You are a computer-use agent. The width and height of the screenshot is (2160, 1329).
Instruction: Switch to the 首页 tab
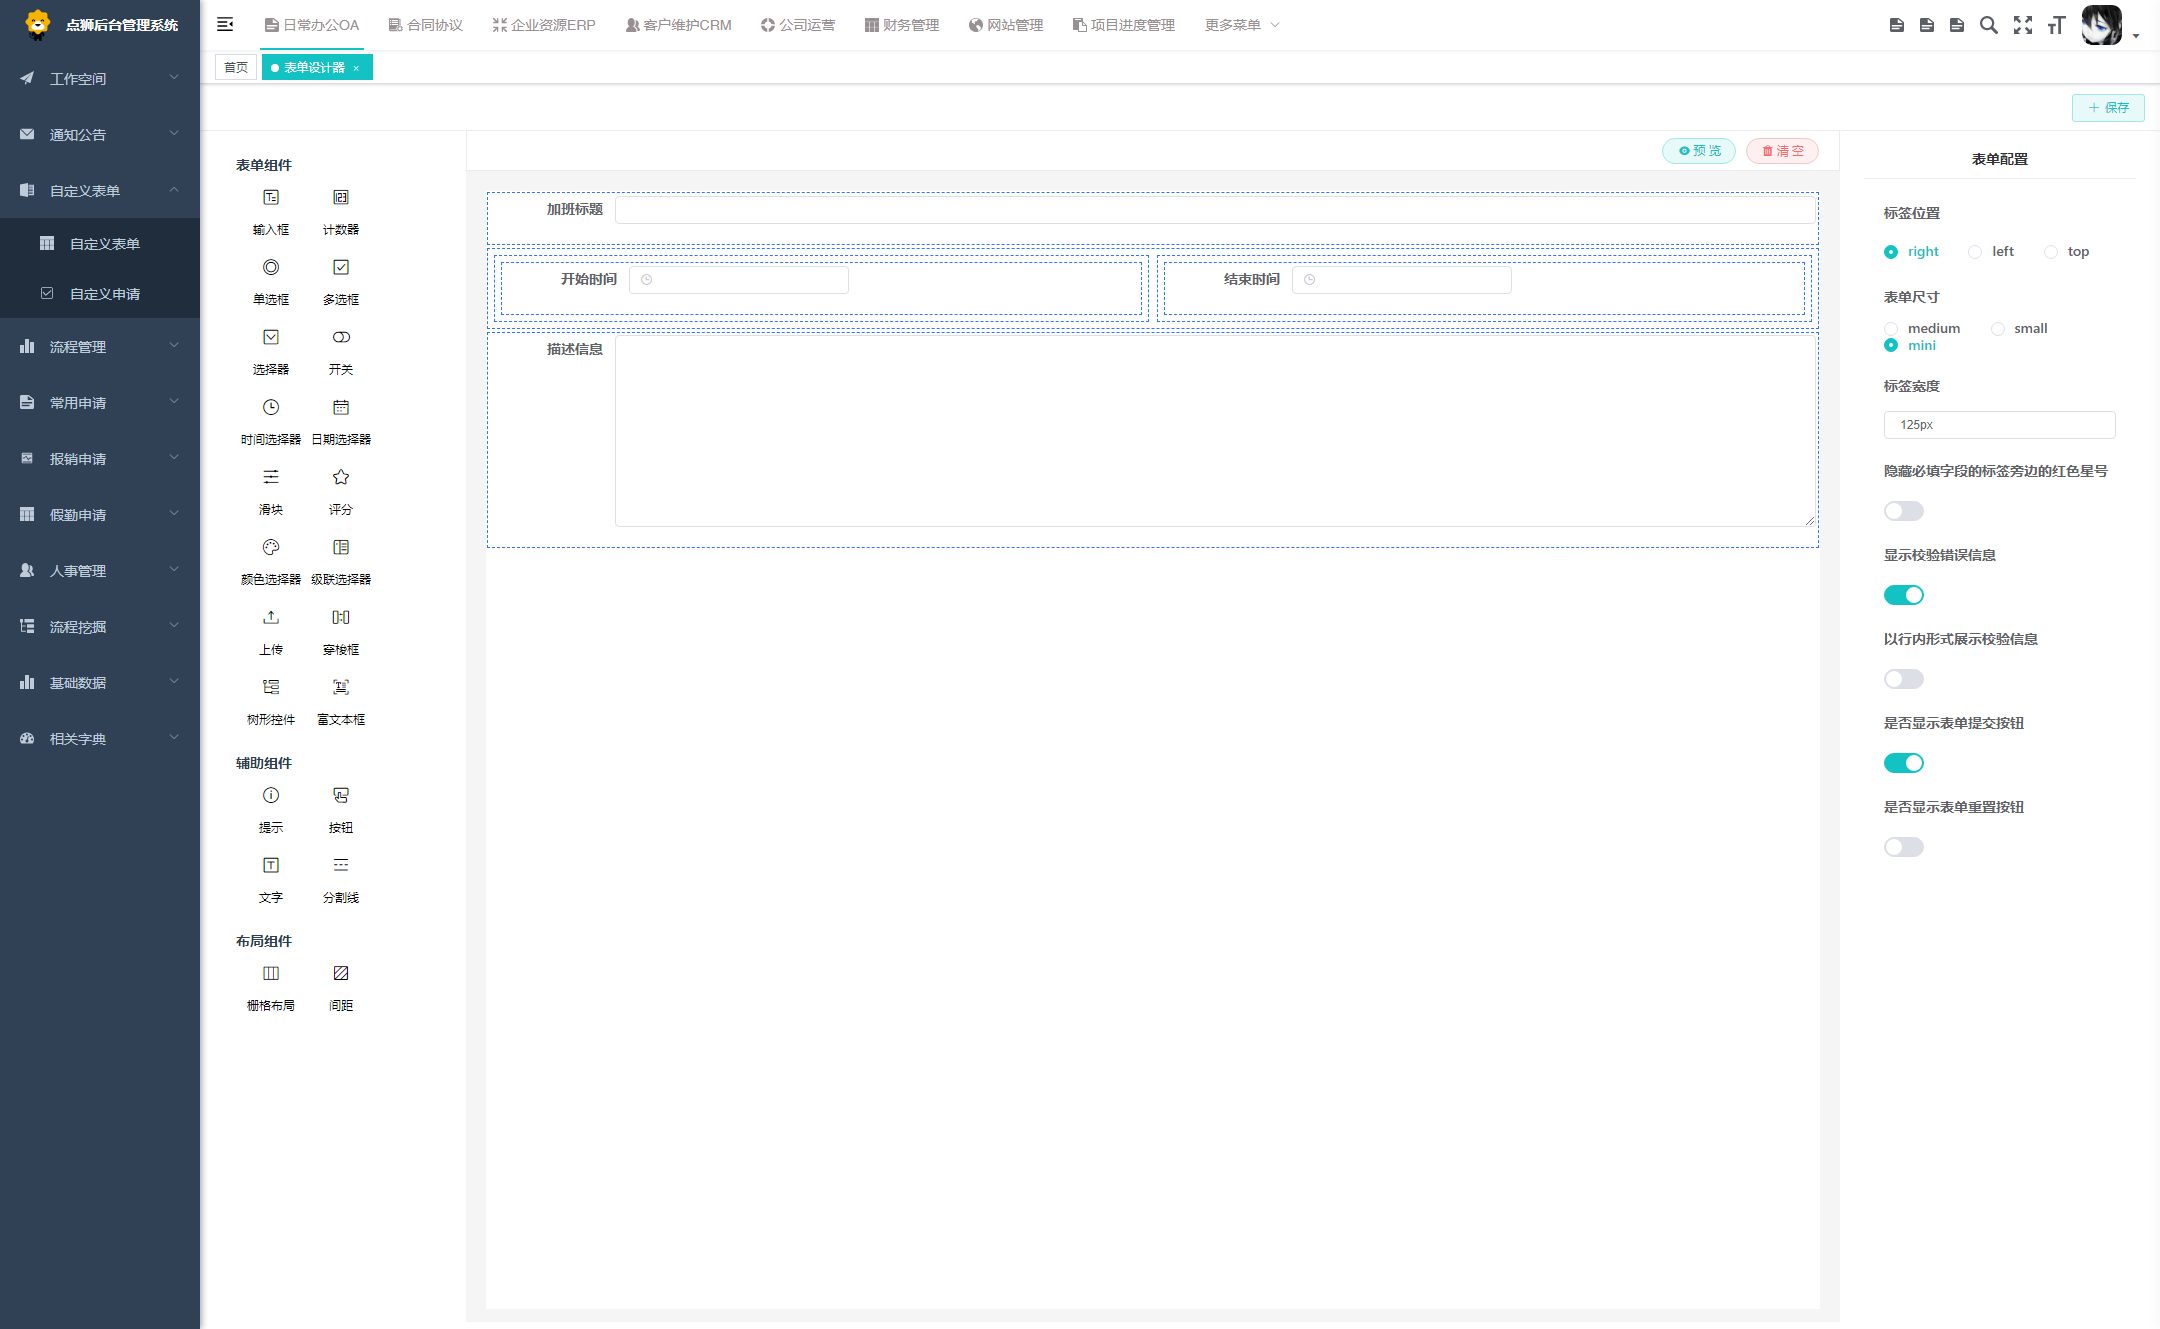(x=236, y=68)
